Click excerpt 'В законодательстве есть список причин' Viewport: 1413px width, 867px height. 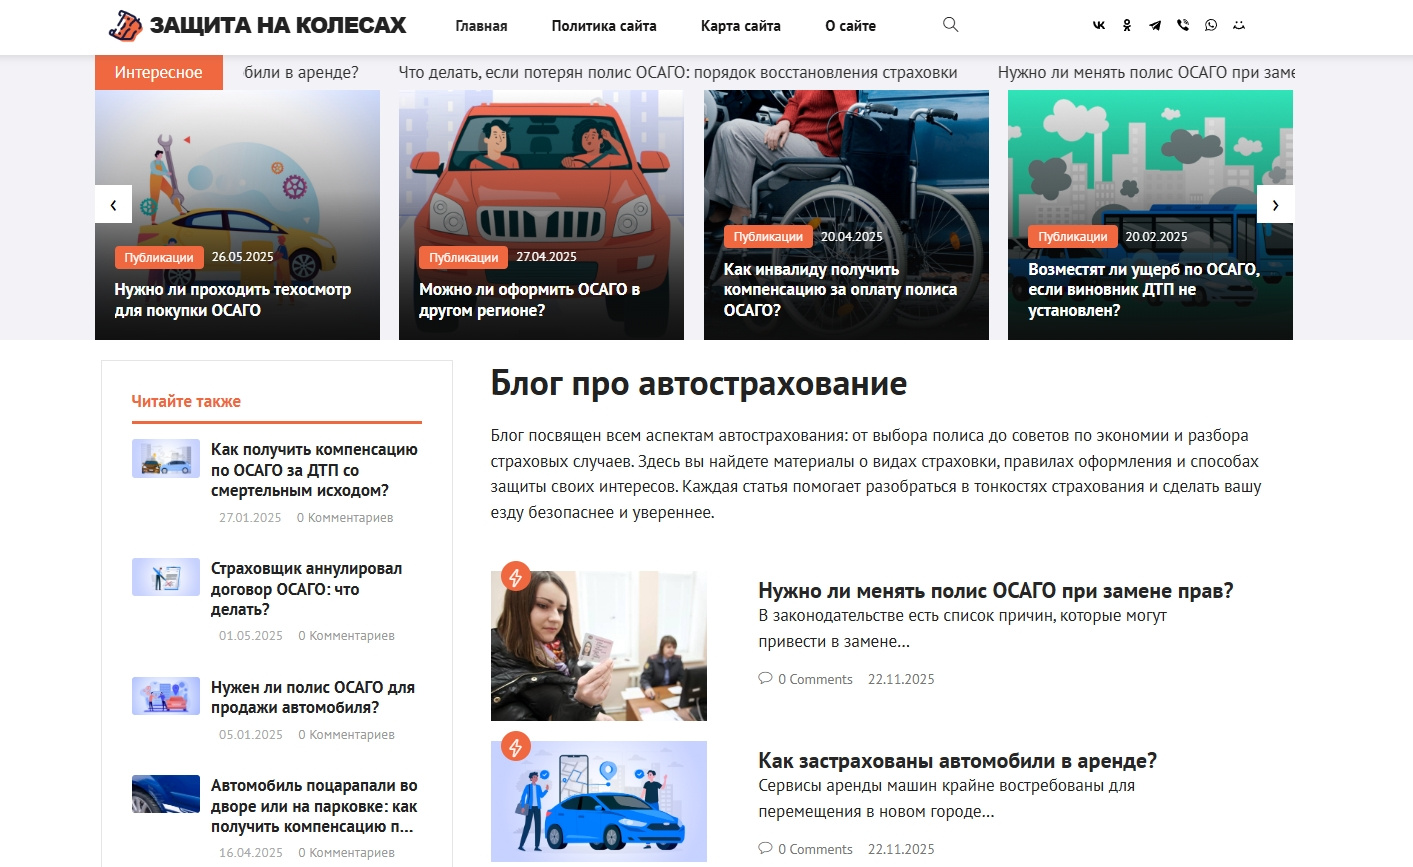tap(962, 628)
